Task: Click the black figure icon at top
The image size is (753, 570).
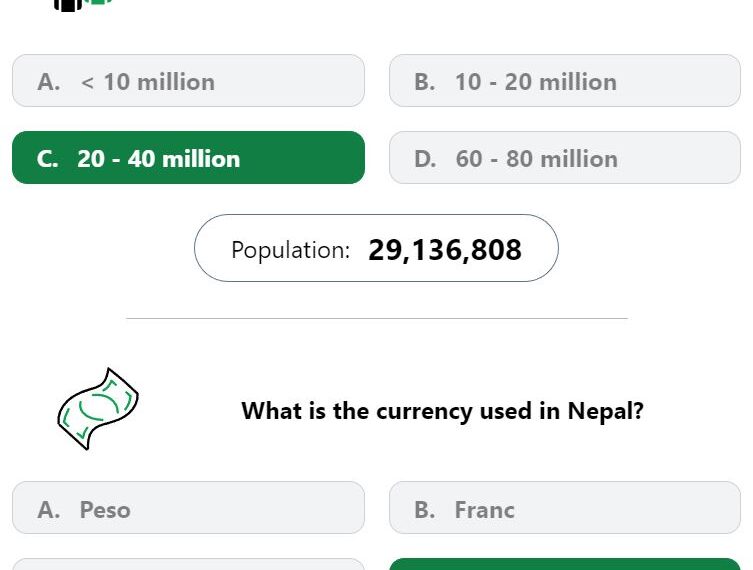Action: pos(68,5)
